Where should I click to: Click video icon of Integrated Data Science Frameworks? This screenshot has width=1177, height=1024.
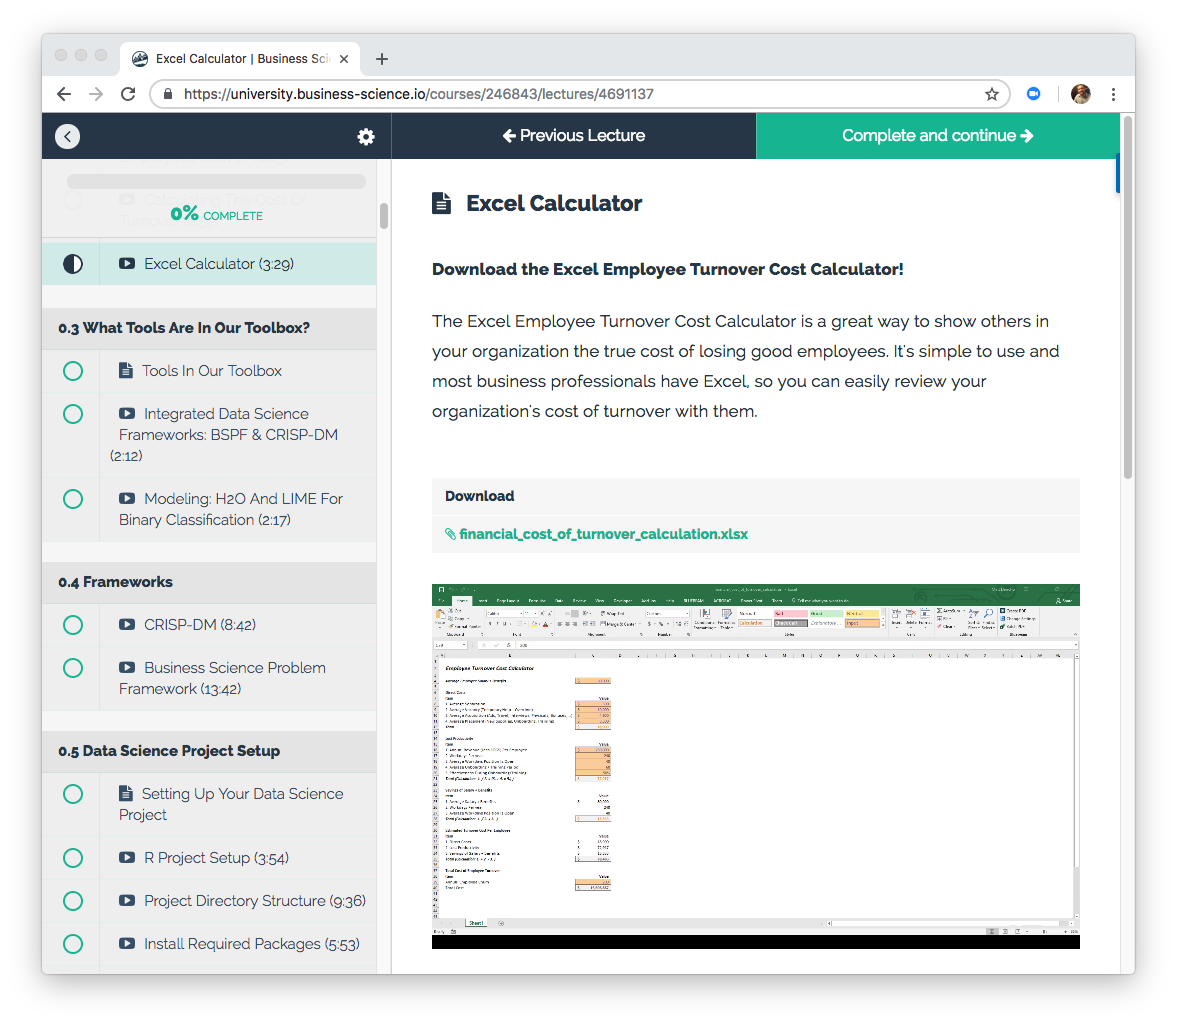click(127, 414)
